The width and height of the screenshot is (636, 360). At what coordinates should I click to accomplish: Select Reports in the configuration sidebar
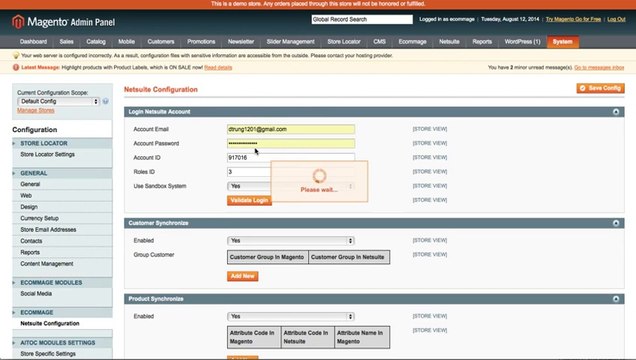[30, 252]
